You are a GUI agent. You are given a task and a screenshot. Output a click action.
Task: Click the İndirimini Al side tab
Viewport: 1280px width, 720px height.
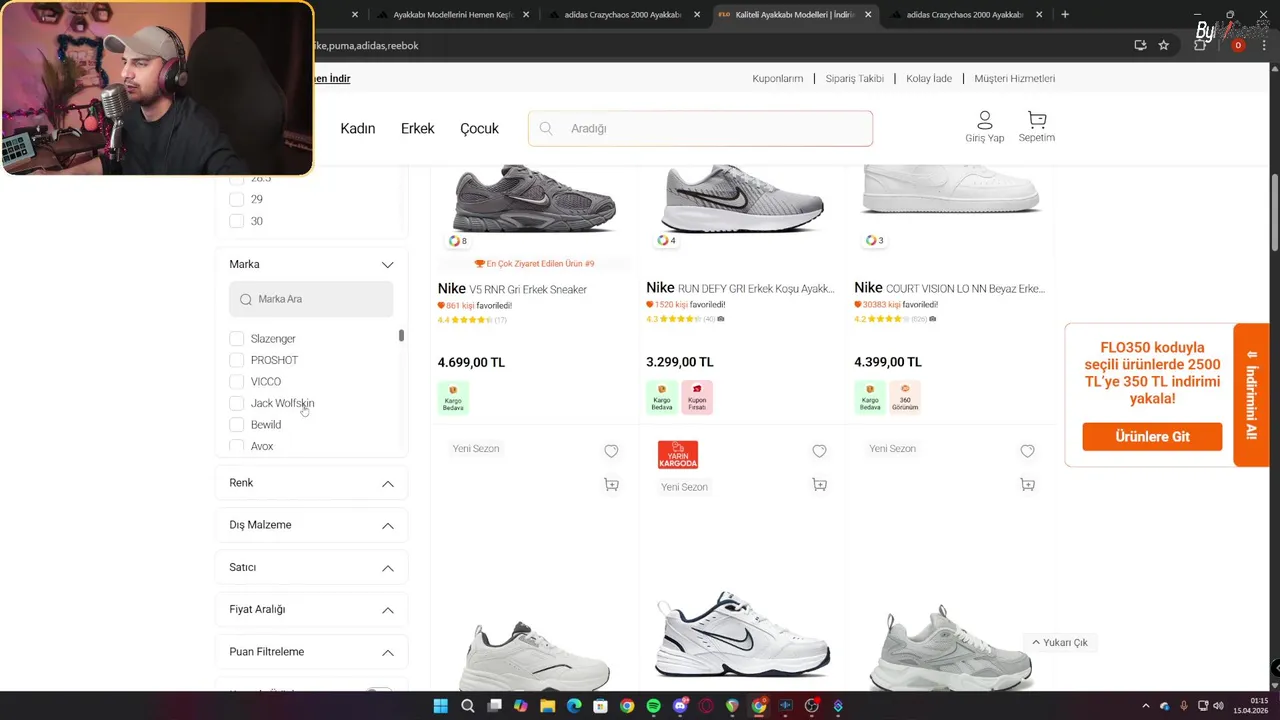click(x=1251, y=395)
